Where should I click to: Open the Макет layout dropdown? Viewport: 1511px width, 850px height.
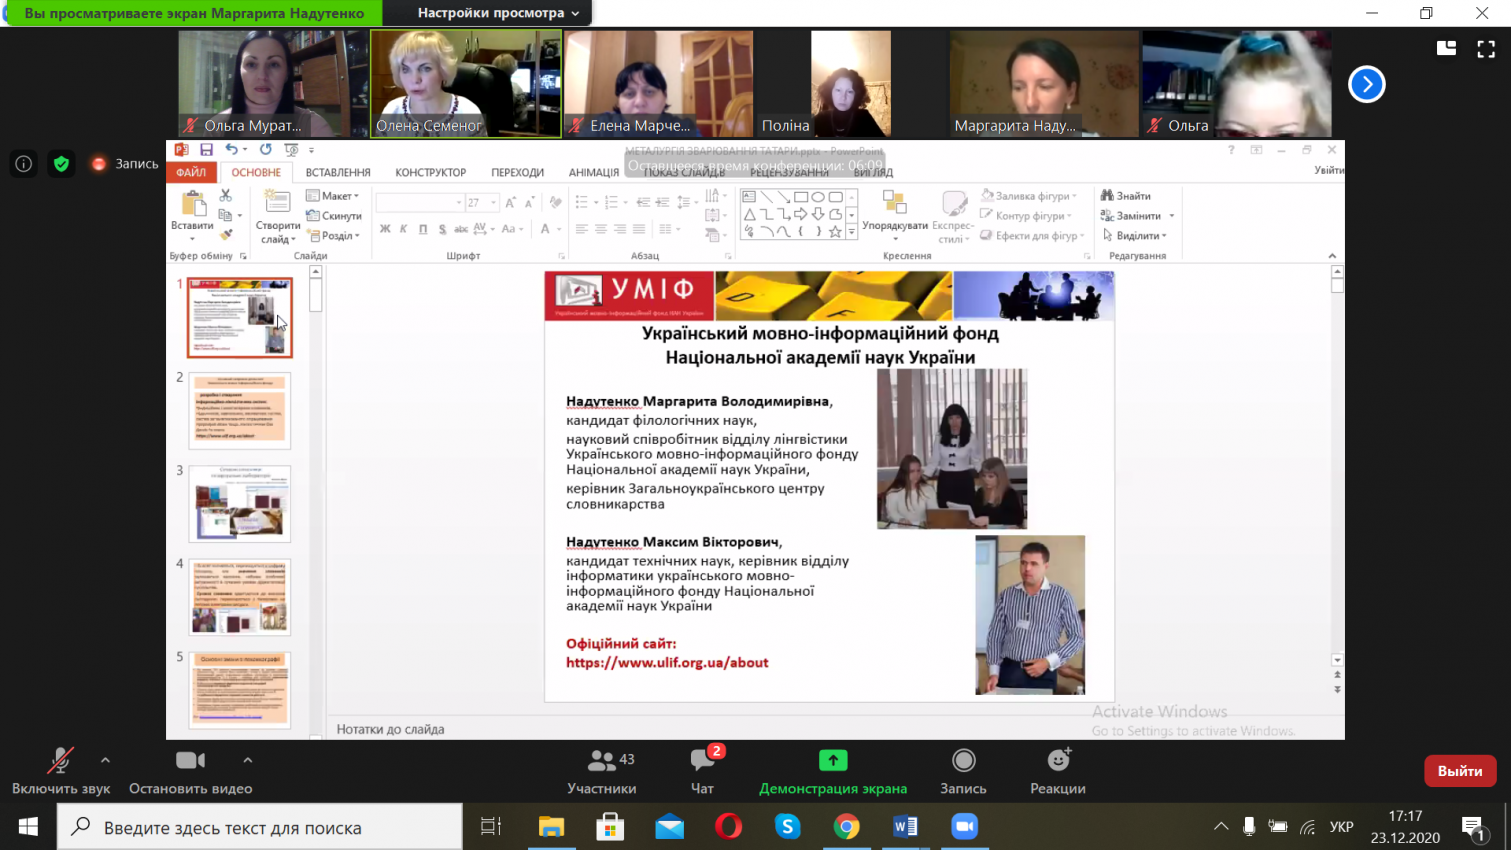pyautogui.click(x=333, y=196)
